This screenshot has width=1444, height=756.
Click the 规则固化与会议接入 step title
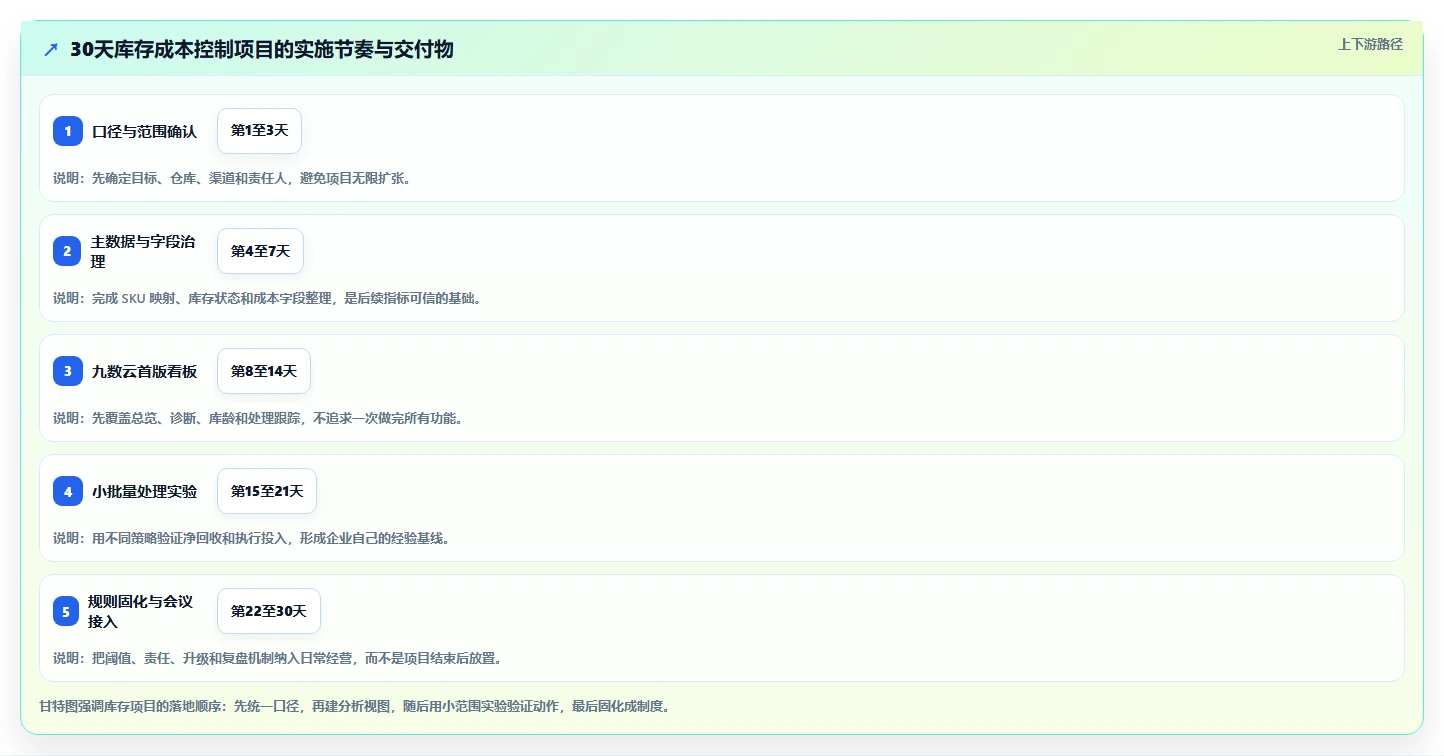141,611
